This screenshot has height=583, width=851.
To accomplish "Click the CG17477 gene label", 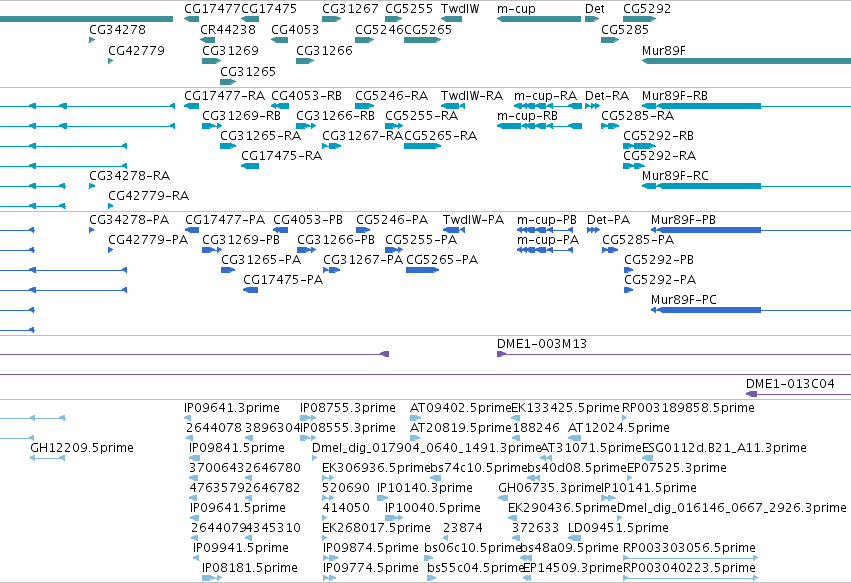I will click(212, 9).
